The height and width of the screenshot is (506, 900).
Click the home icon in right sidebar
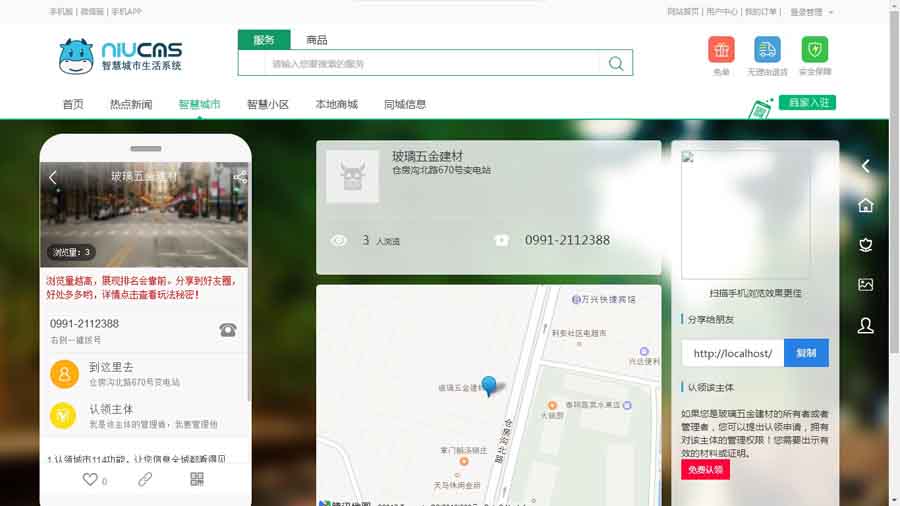[x=866, y=205]
